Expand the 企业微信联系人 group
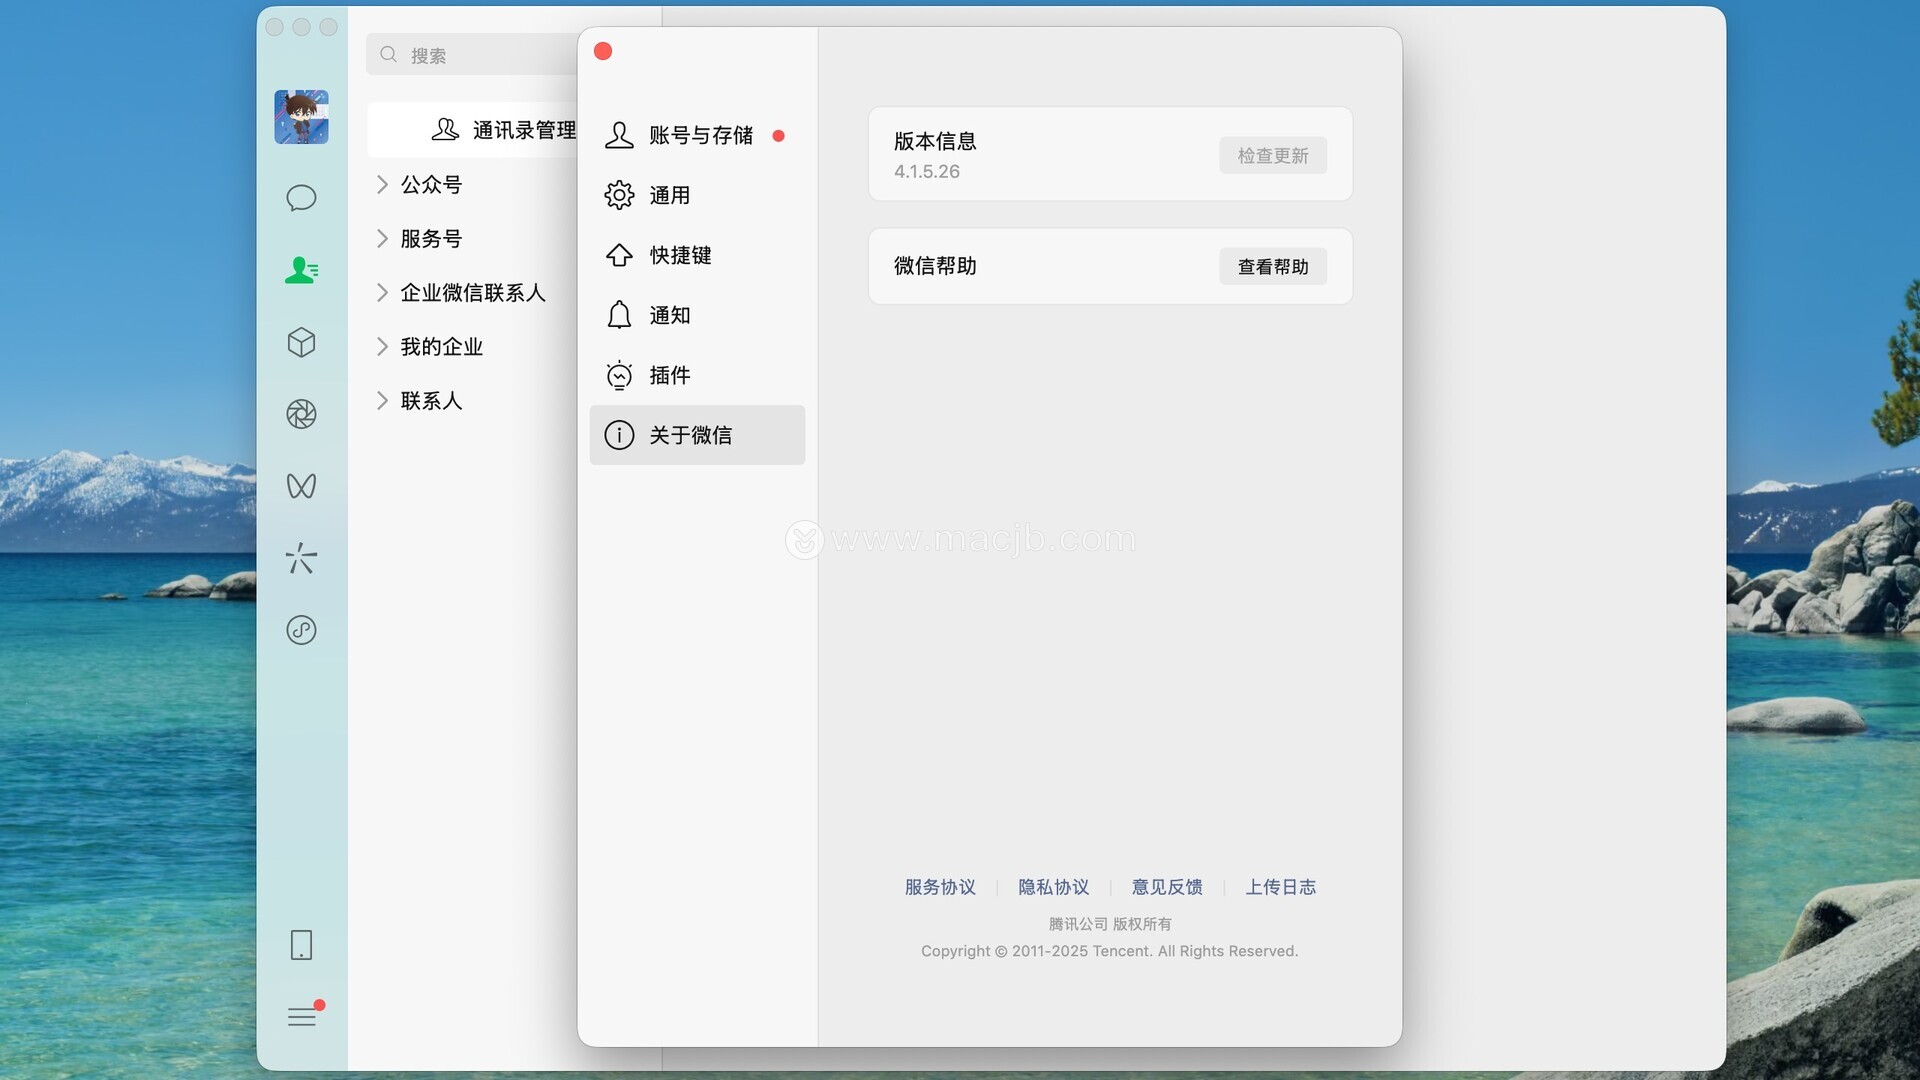 pyautogui.click(x=470, y=293)
